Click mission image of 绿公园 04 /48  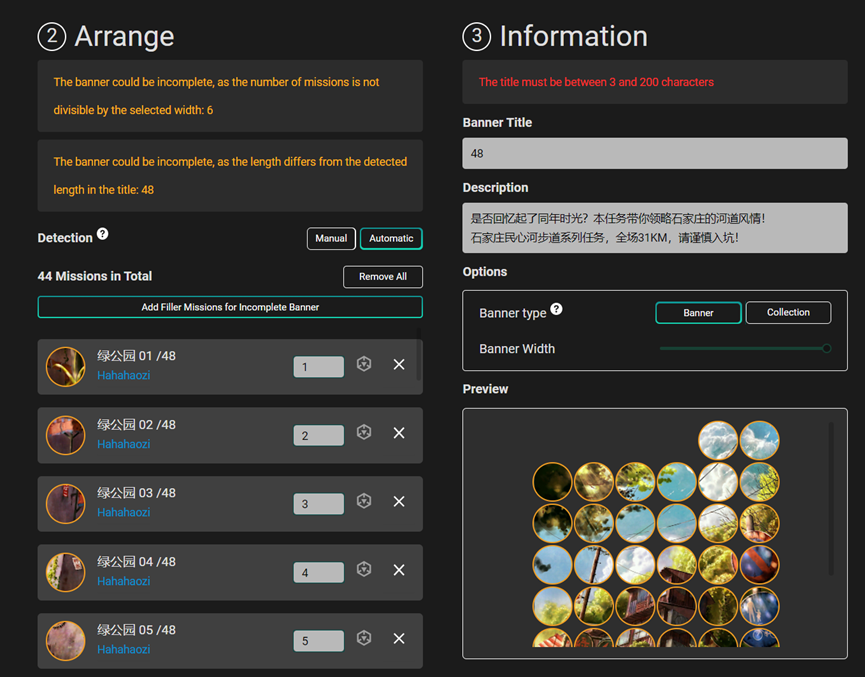pyautogui.click(x=66, y=572)
